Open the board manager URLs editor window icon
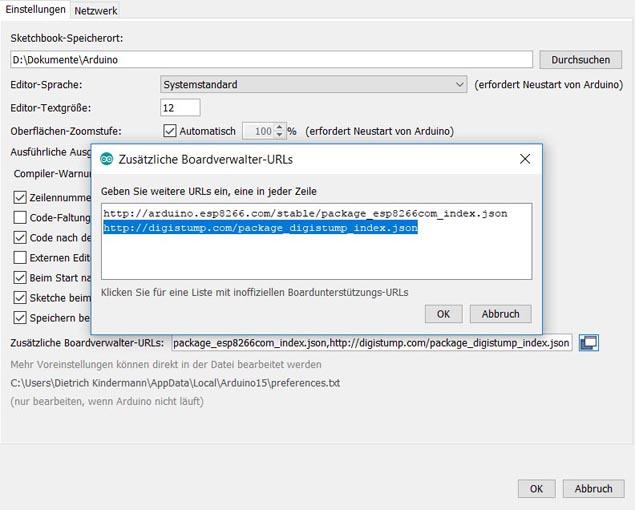The width and height of the screenshot is (635, 510). [x=588, y=343]
